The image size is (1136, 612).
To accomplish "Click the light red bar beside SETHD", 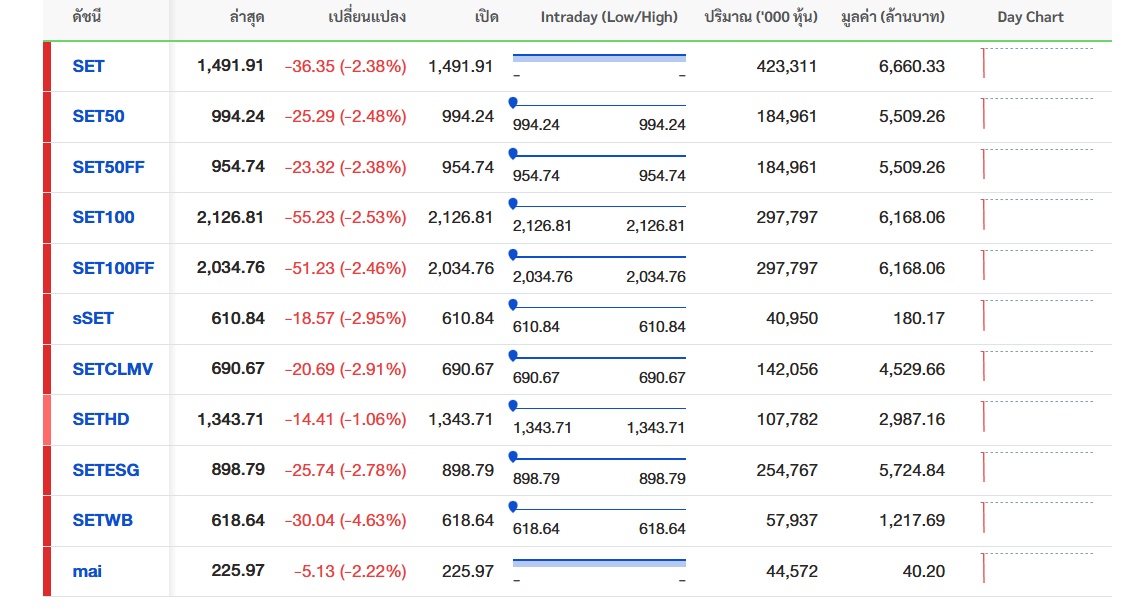I will 47,419.
